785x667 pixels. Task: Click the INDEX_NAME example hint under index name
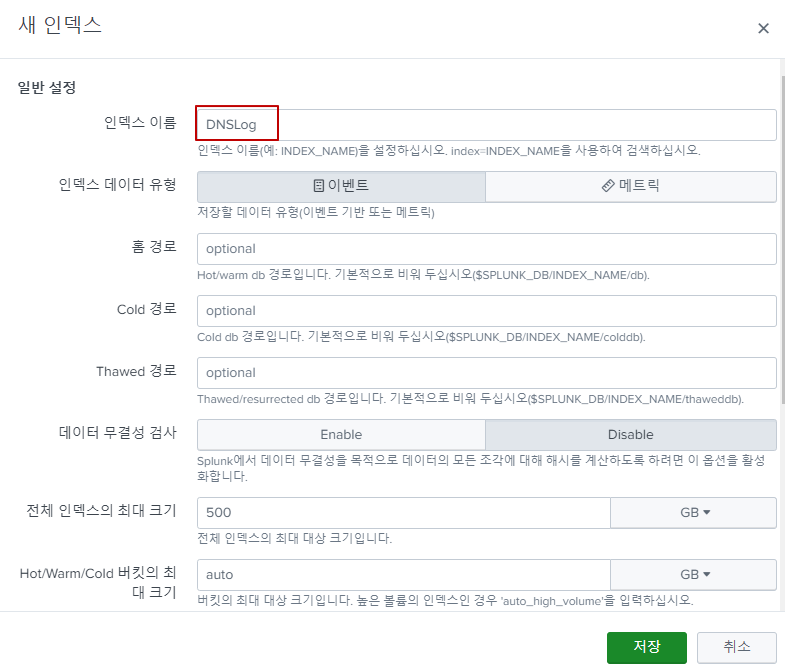point(449,150)
